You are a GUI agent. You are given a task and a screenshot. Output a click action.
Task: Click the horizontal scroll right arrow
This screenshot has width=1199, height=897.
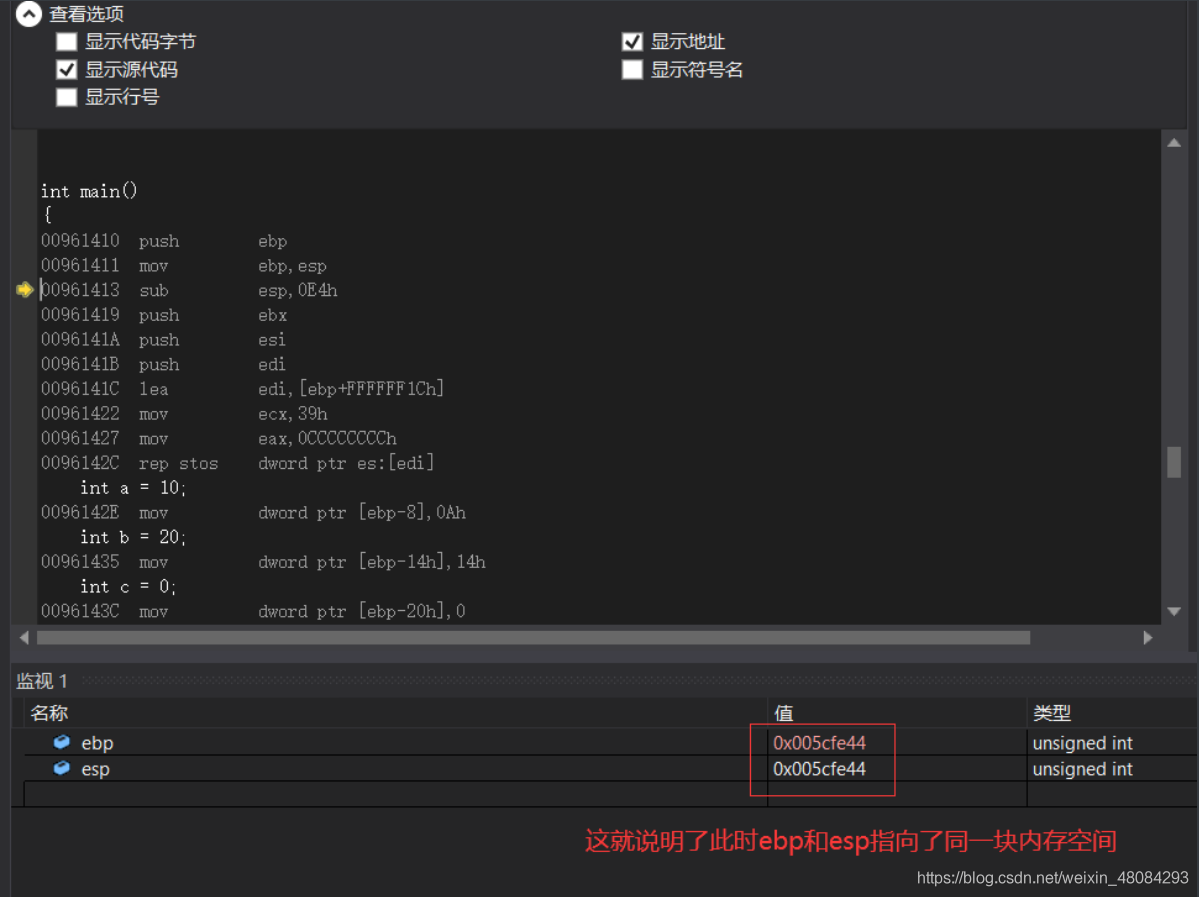point(1147,637)
